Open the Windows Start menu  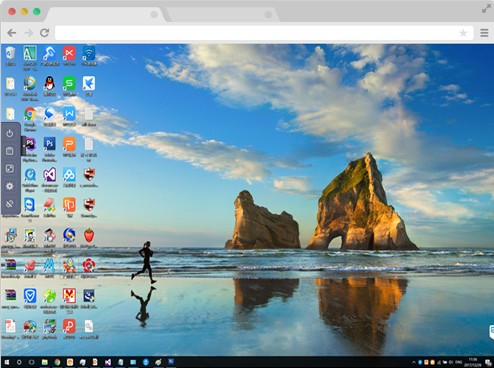point(7,362)
